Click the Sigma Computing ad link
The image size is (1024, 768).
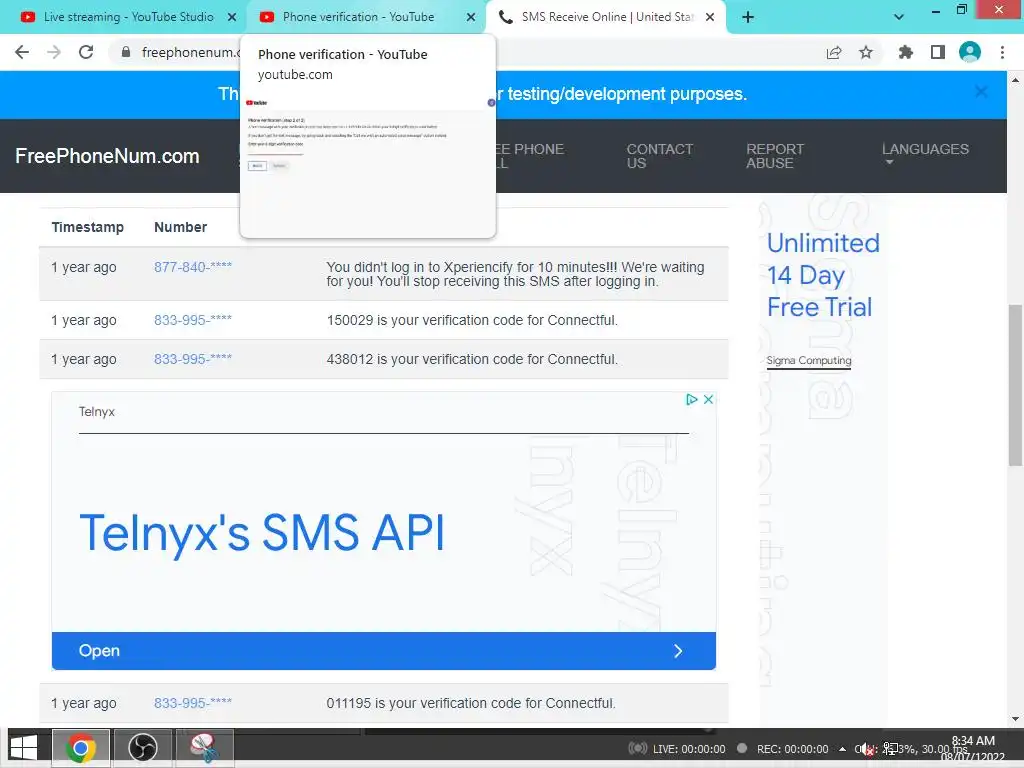[809, 360]
